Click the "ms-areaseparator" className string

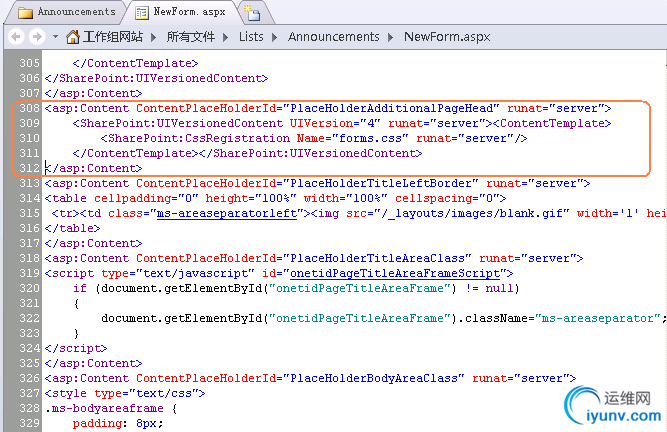click(598, 318)
